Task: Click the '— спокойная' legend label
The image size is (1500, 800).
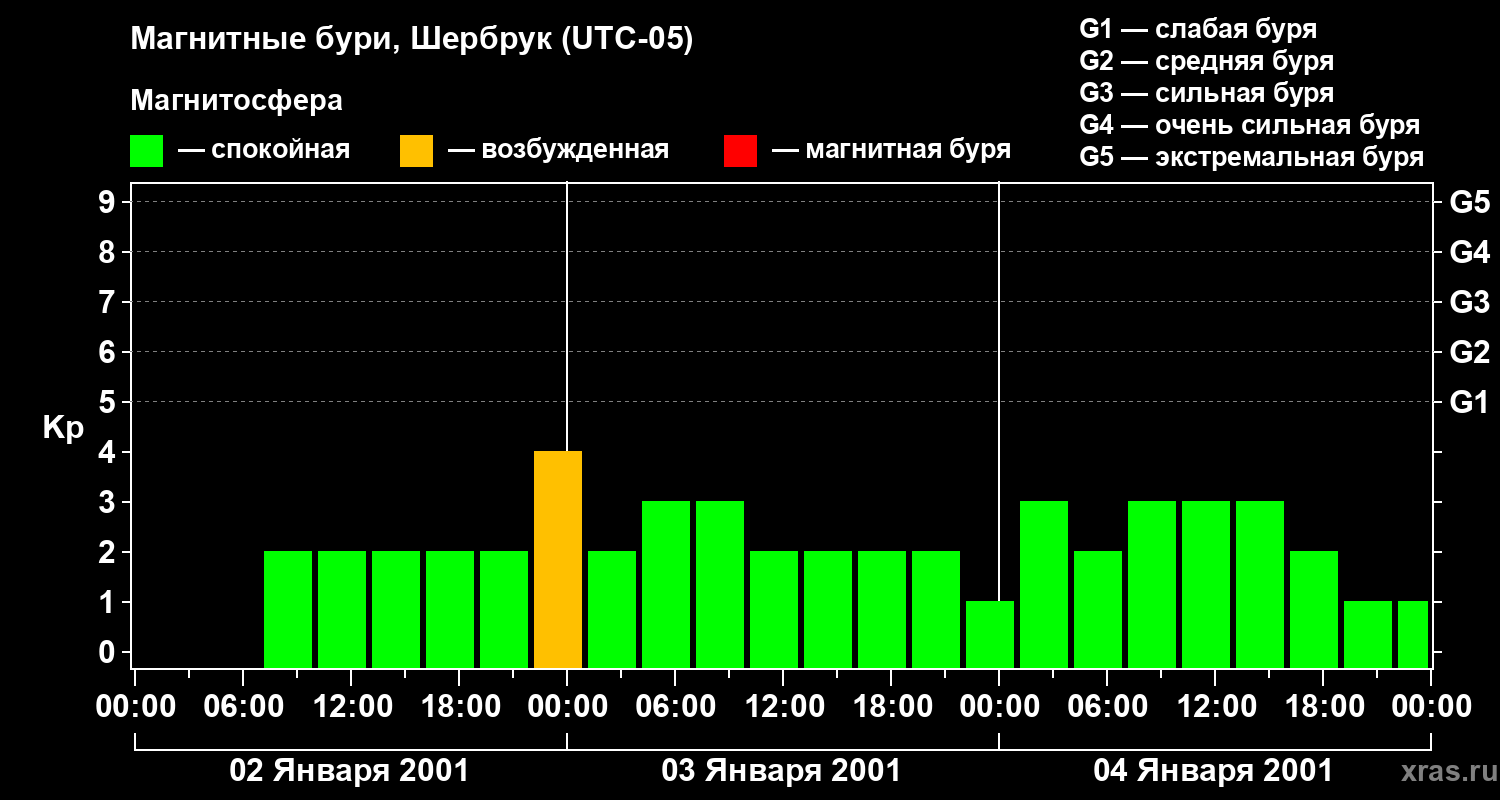Action: tap(264, 150)
